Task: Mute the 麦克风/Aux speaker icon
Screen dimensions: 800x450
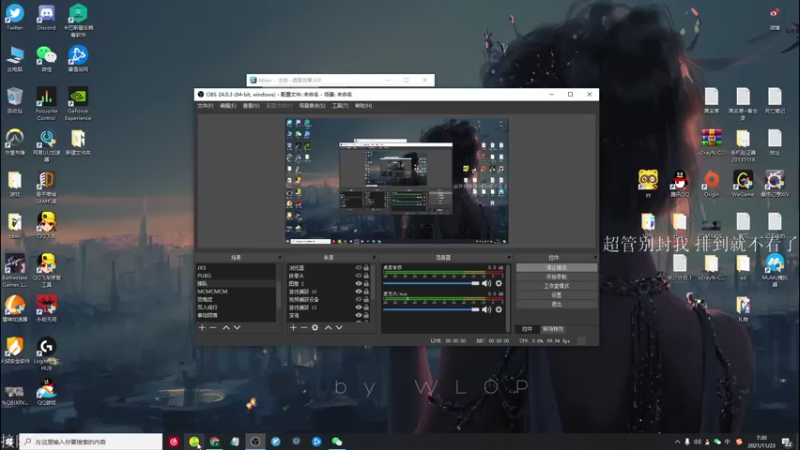Action: pos(486,310)
